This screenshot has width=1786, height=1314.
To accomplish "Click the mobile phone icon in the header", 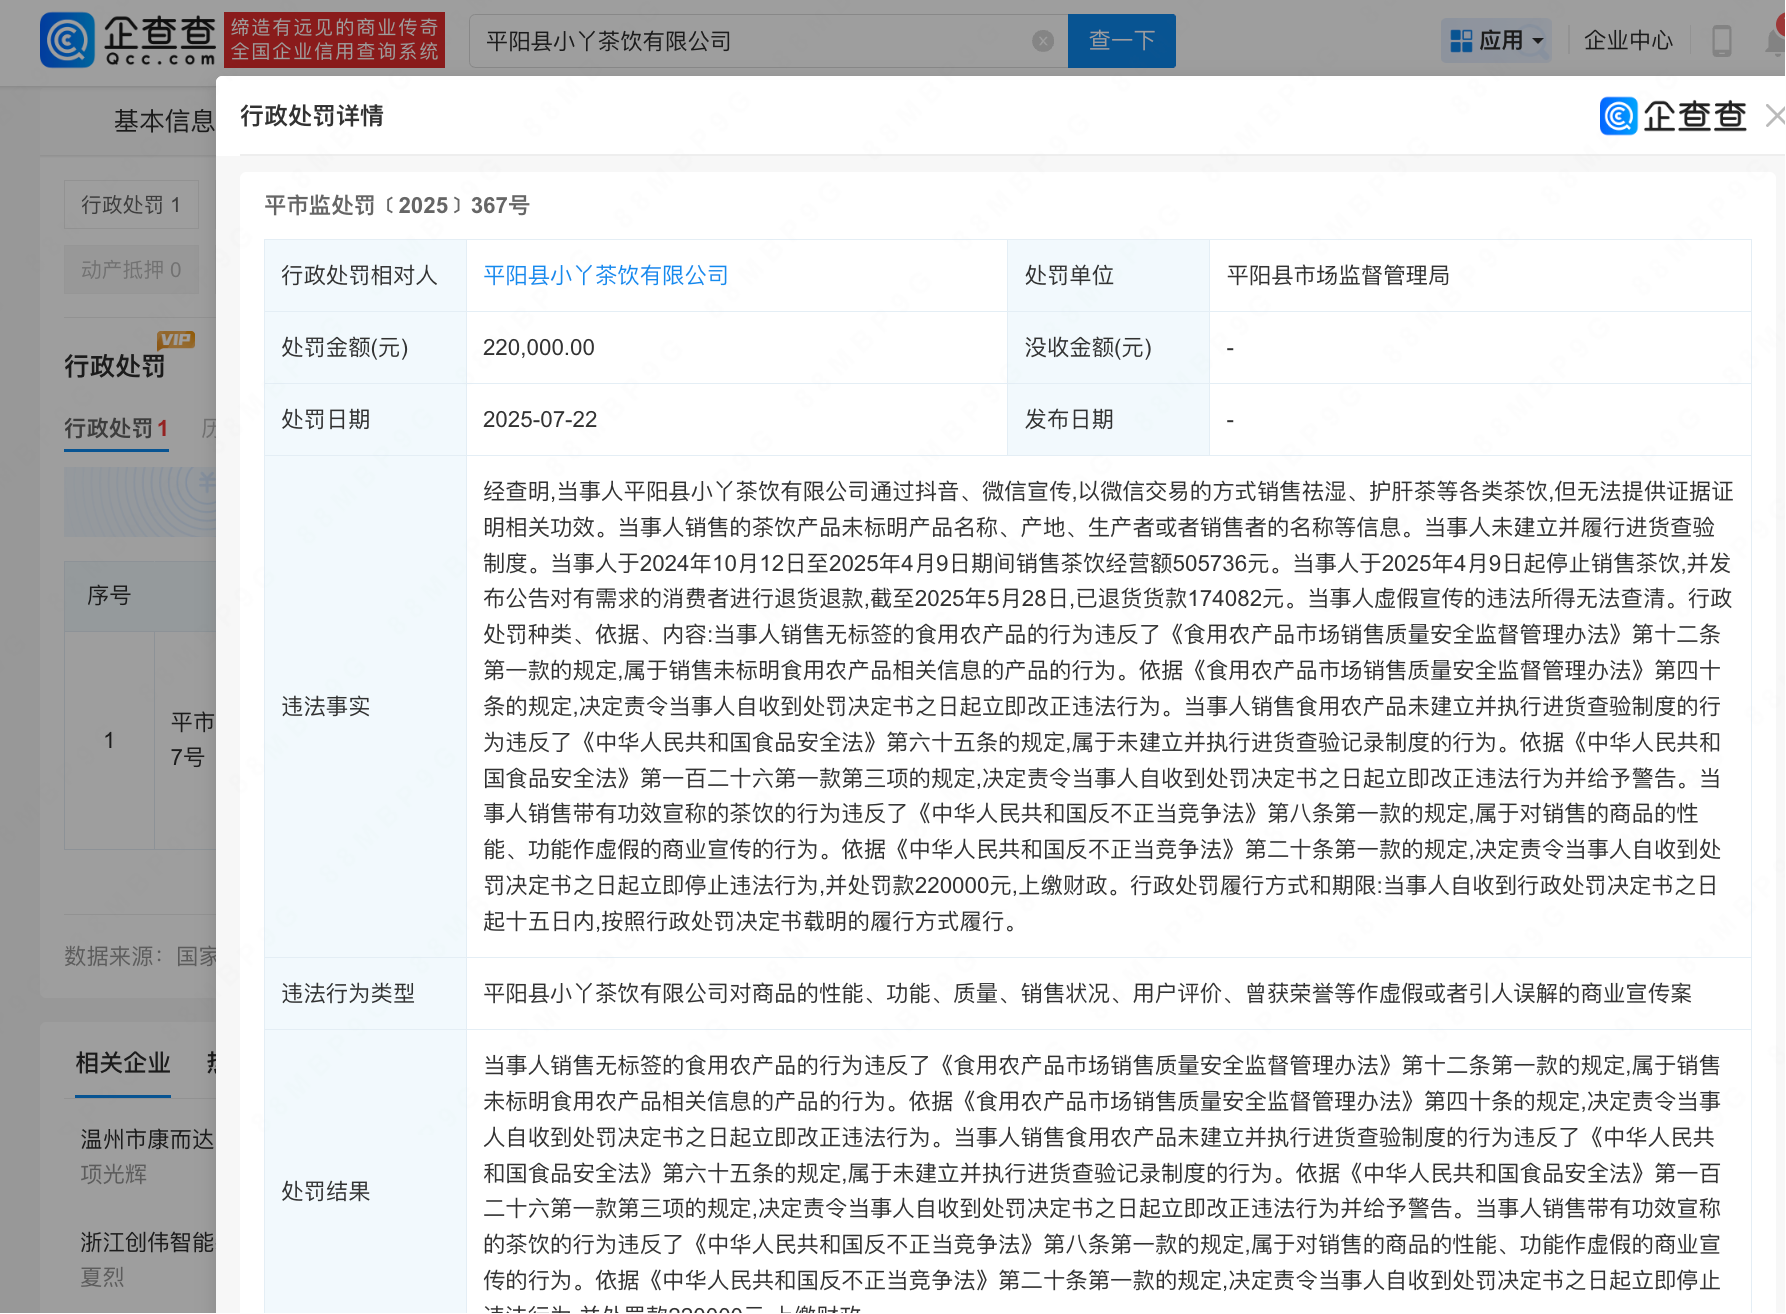I will coord(1722,41).
